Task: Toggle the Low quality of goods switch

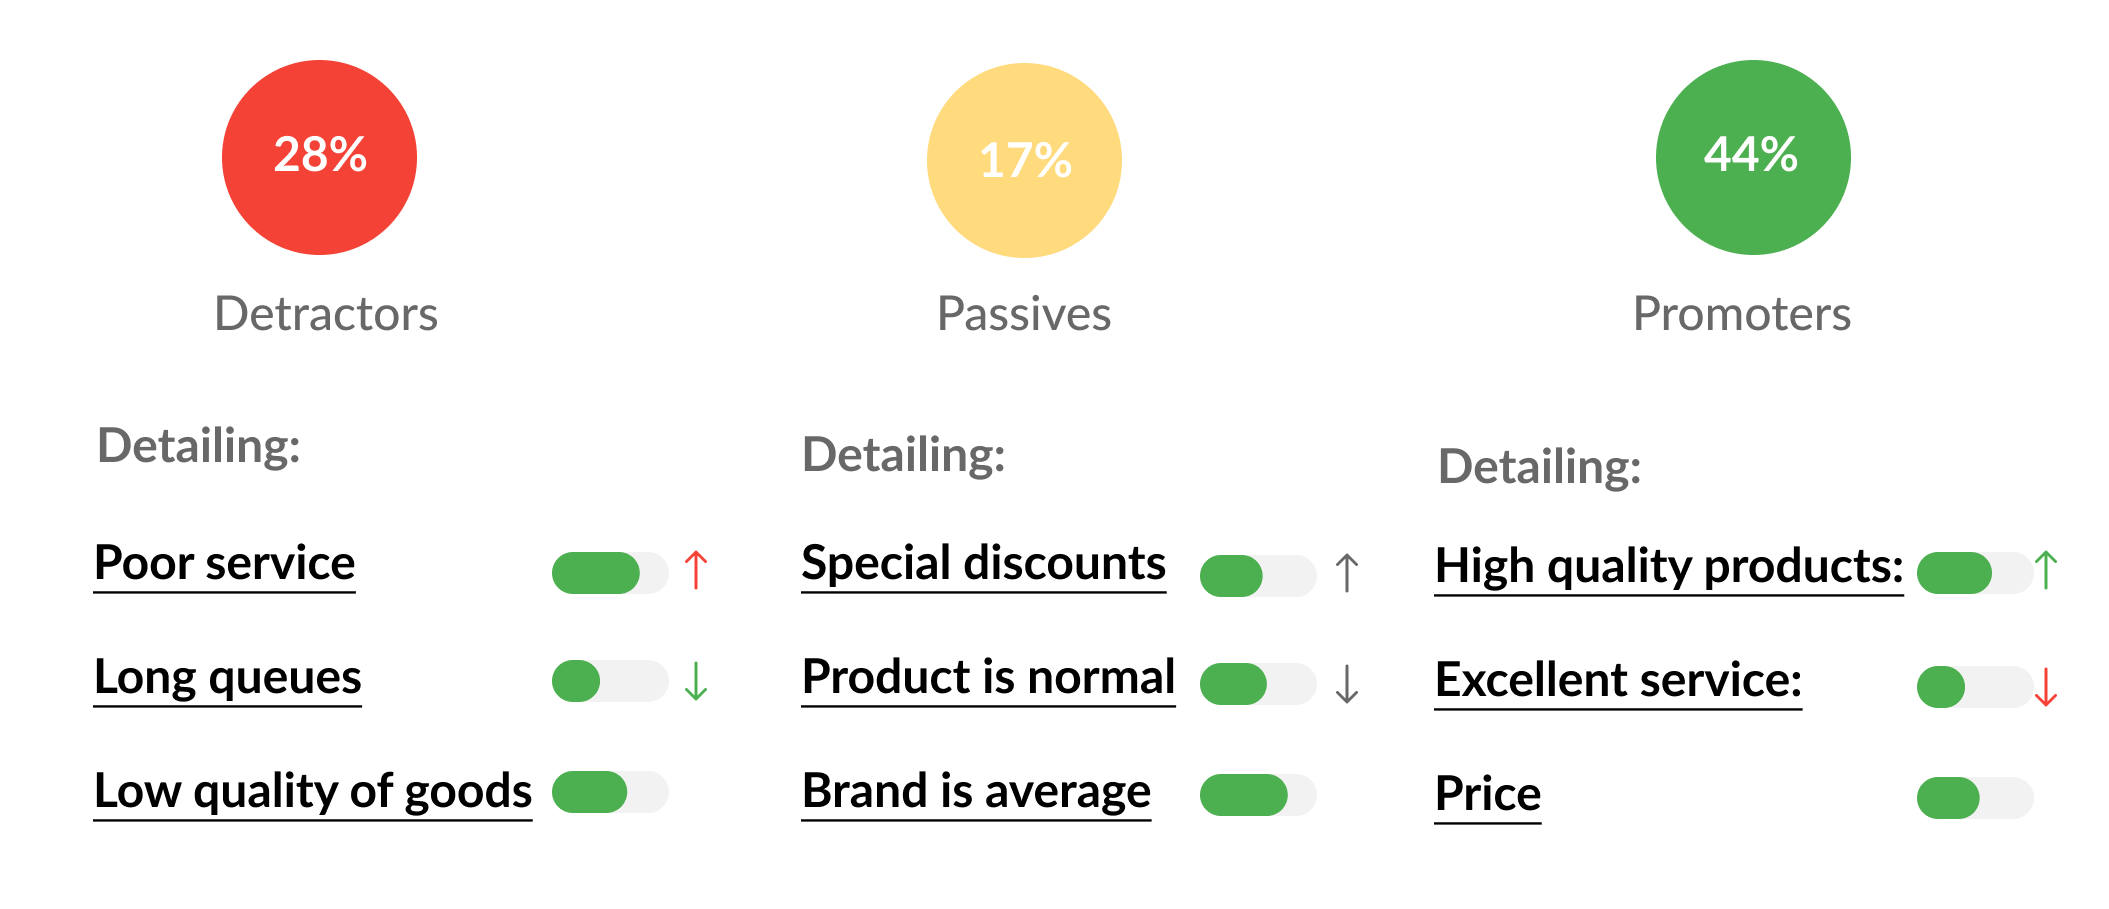Action: tap(609, 792)
